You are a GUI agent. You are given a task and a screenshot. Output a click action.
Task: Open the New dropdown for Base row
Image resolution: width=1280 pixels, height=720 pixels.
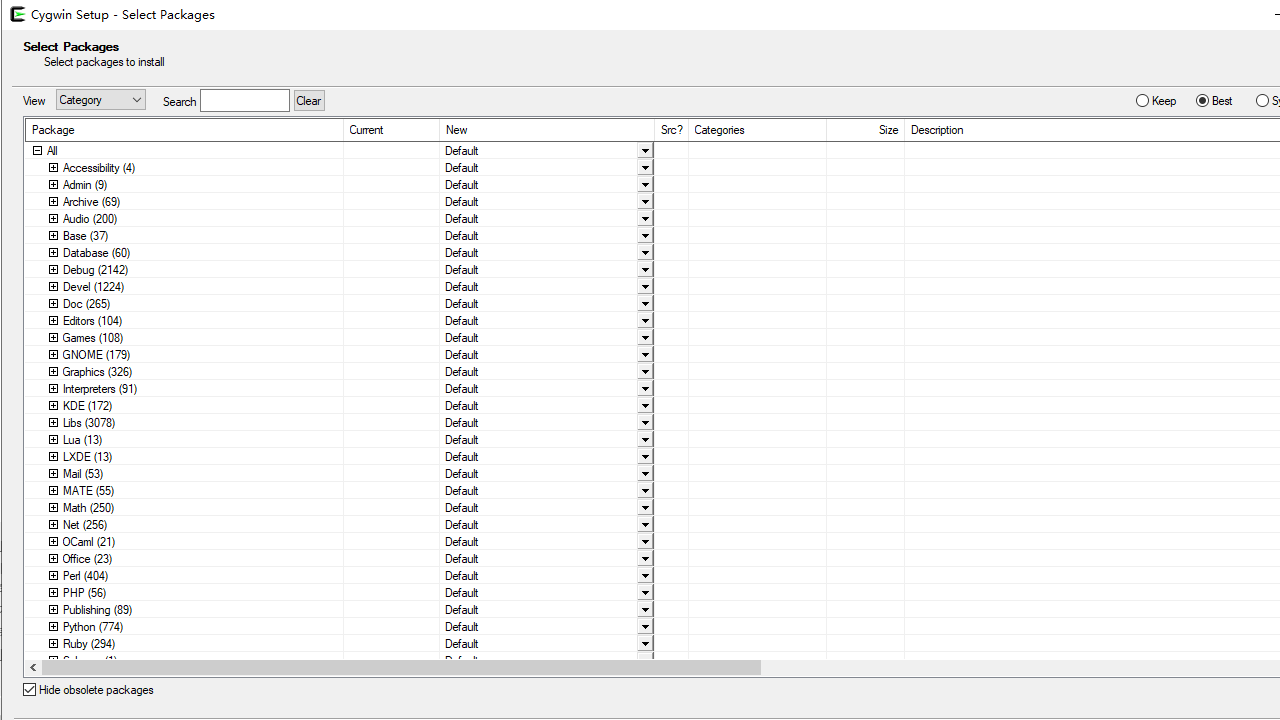pyautogui.click(x=645, y=236)
